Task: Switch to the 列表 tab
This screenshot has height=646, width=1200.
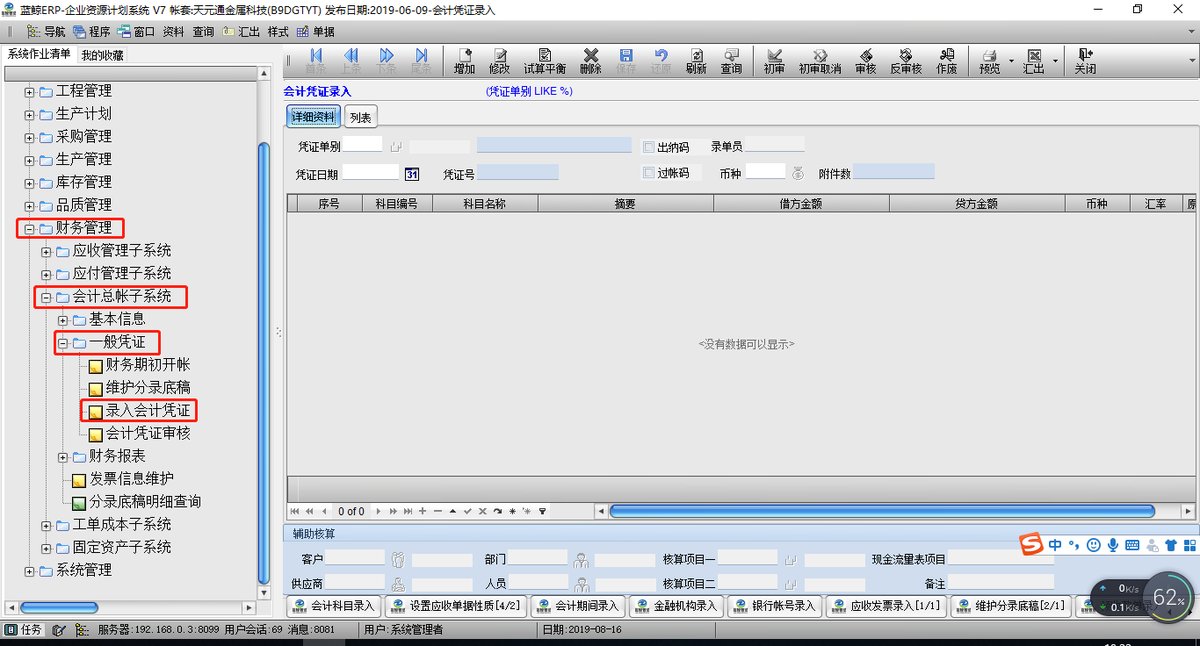Action: 360,117
